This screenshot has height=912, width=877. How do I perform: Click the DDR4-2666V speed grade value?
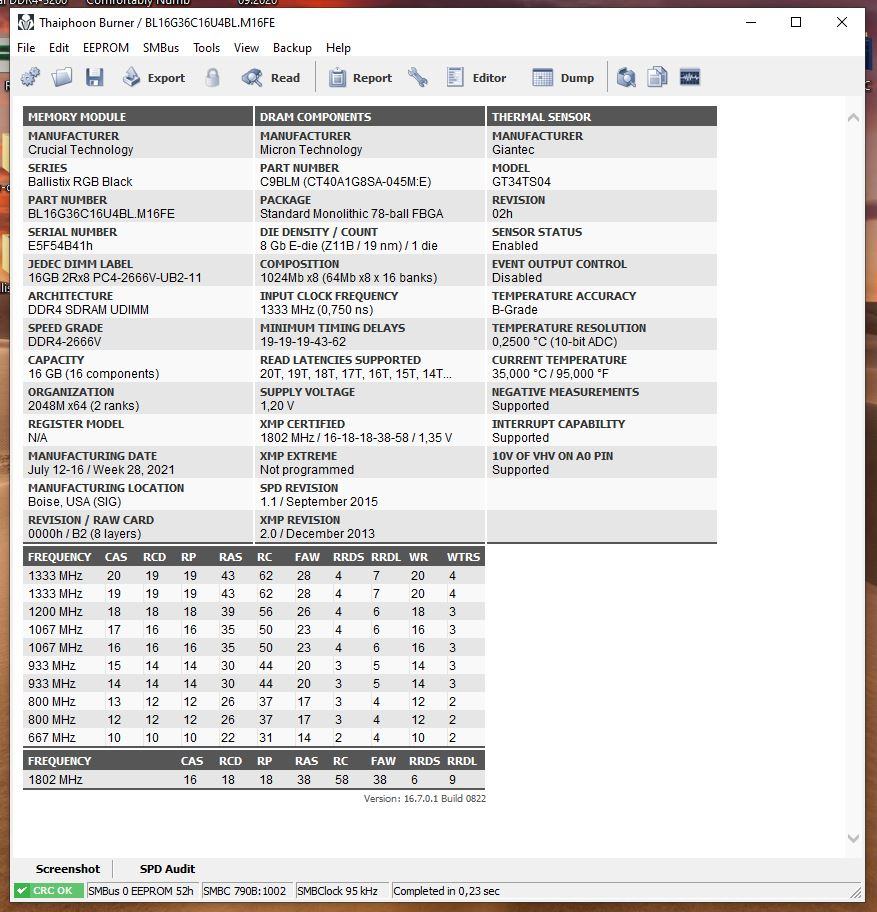(65, 341)
